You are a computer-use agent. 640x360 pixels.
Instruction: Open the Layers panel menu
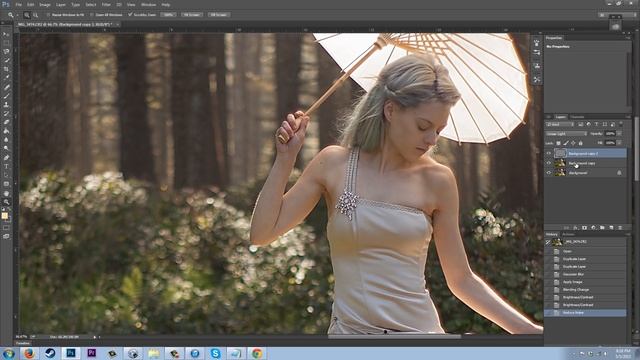(x=628, y=117)
